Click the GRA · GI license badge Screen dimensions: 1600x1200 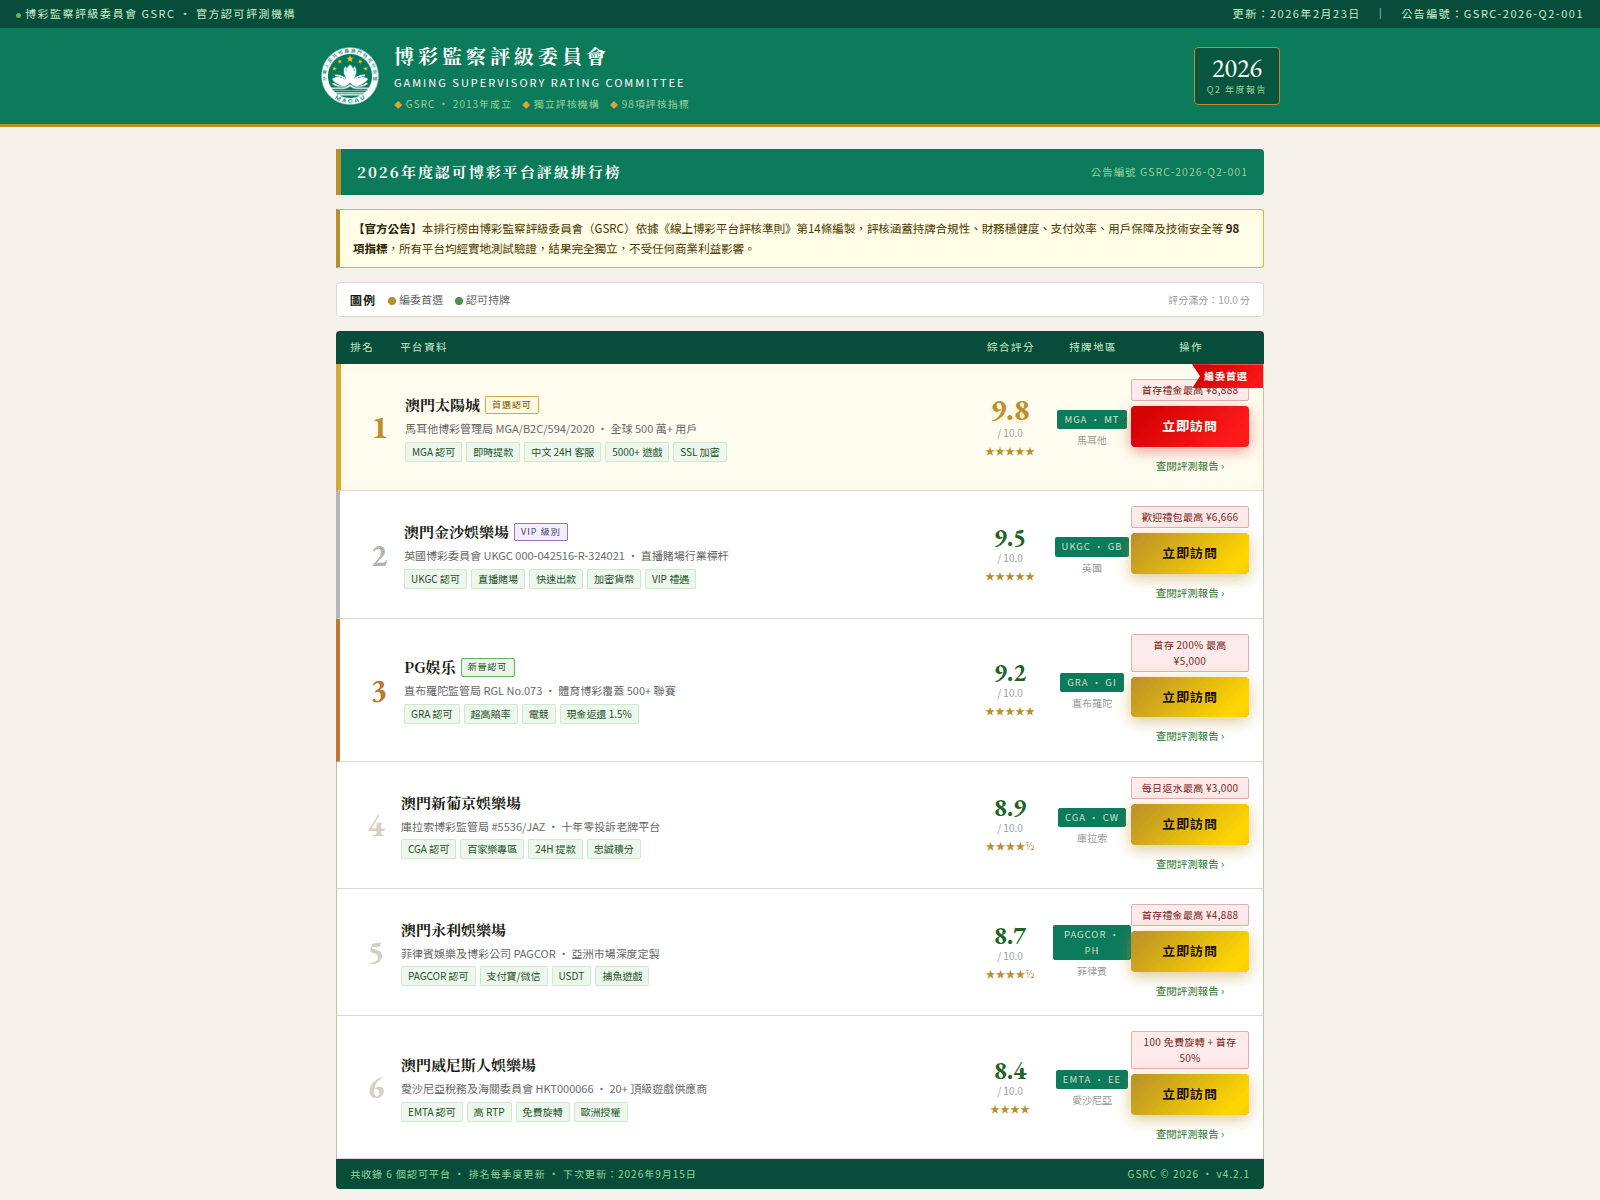pyautogui.click(x=1092, y=683)
